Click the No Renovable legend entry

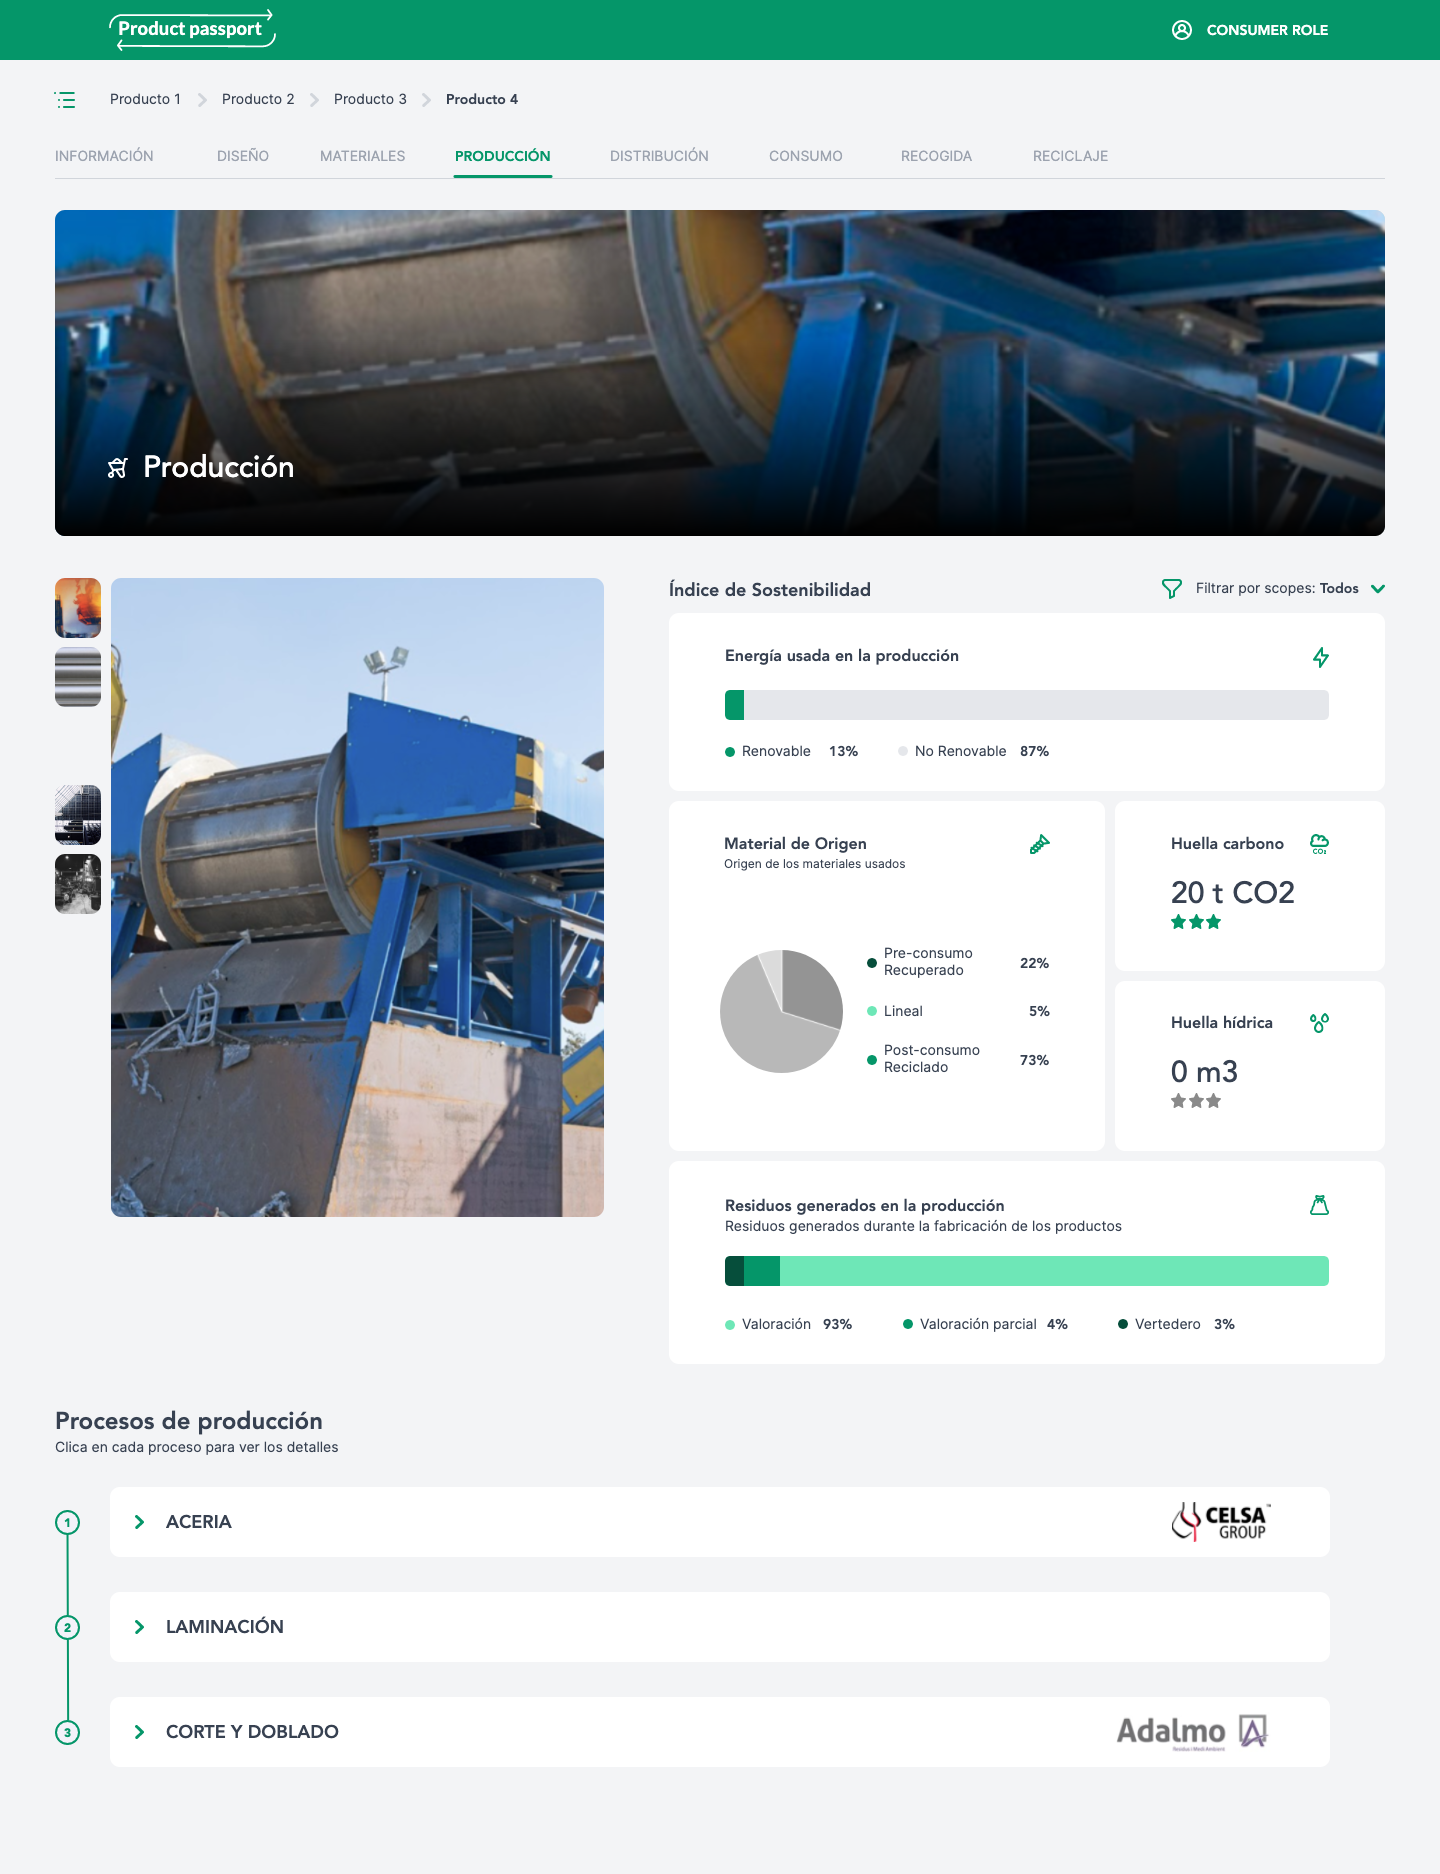[x=973, y=751]
